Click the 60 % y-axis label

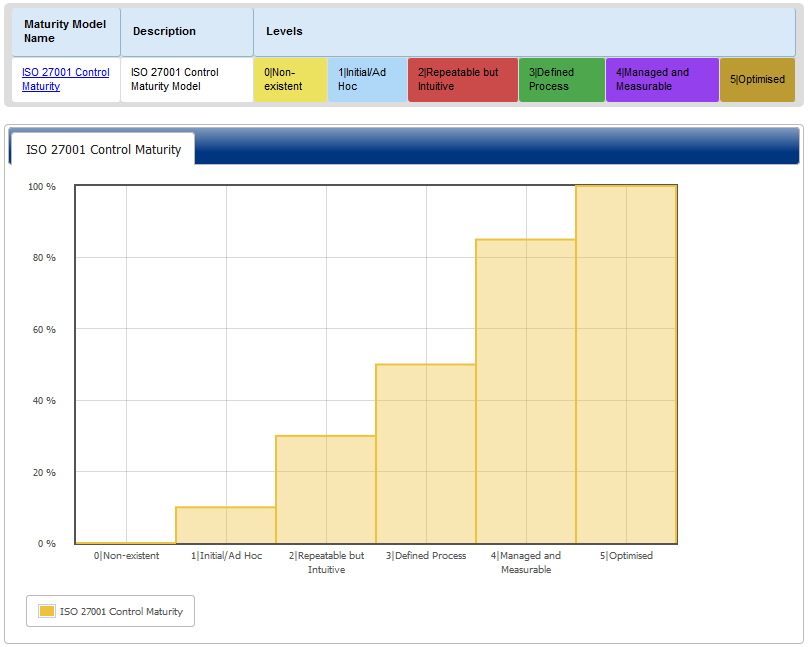pyautogui.click(x=44, y=330)
